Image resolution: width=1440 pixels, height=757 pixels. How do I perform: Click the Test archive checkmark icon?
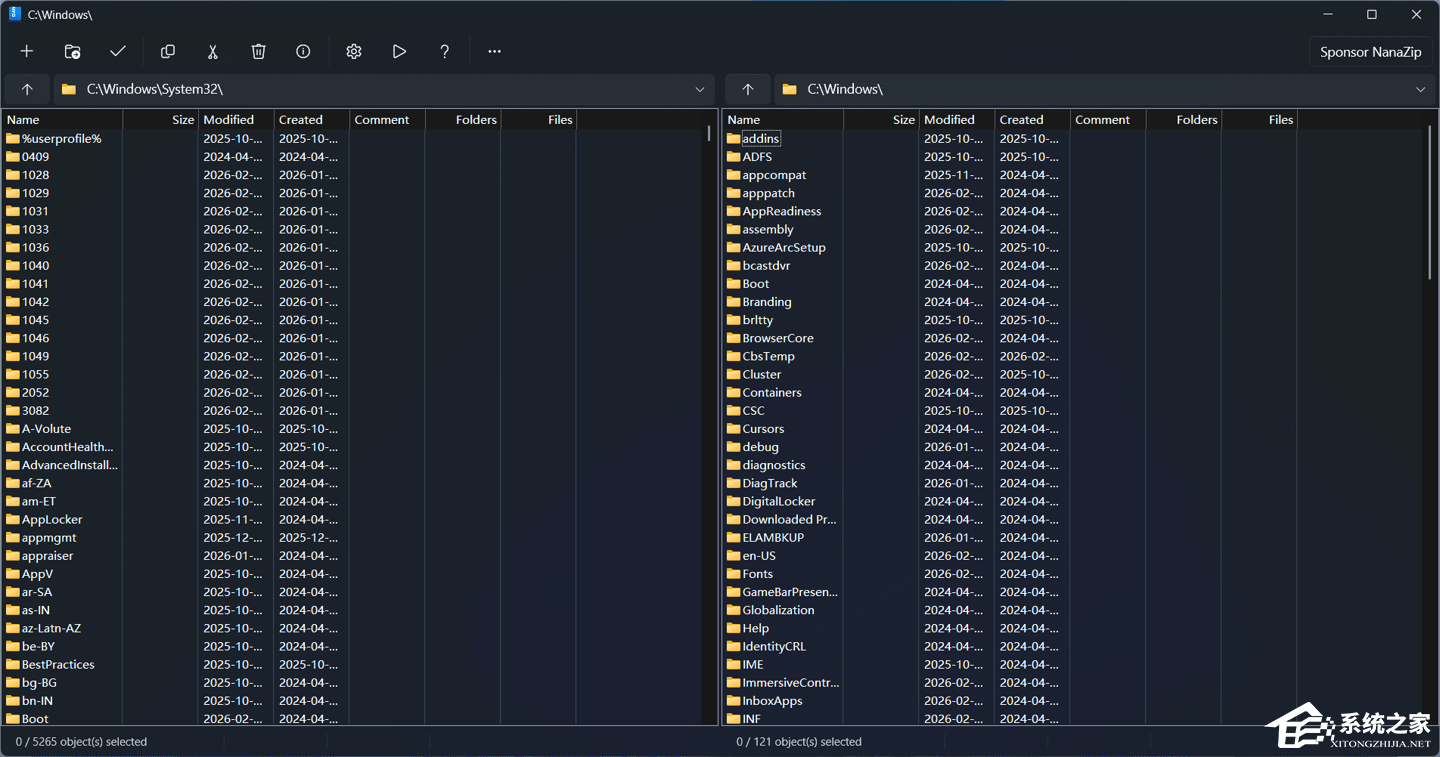coord(118,51)
